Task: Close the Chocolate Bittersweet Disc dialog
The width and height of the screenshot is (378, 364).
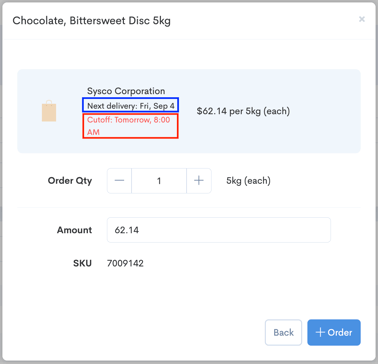Action: [x=362, y=19]
